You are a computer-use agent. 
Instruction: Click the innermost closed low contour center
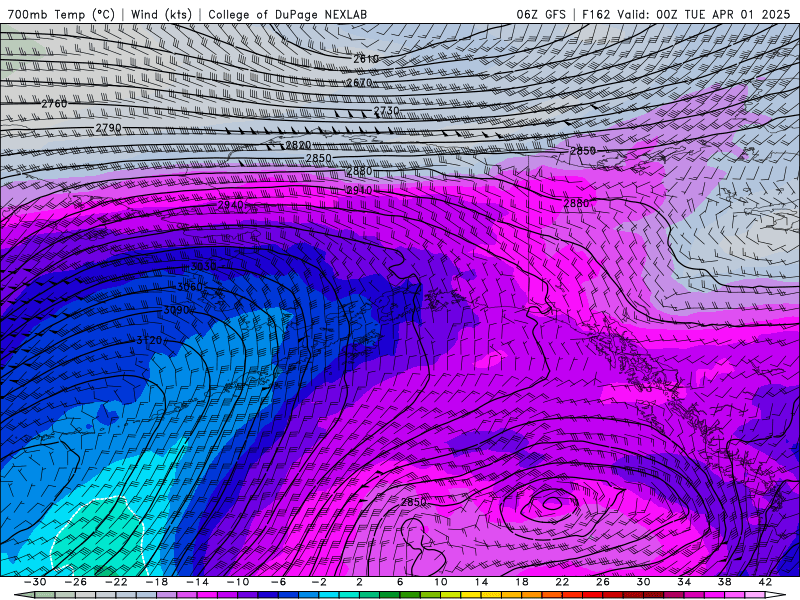pyautogui.click(x=550, y=504)
